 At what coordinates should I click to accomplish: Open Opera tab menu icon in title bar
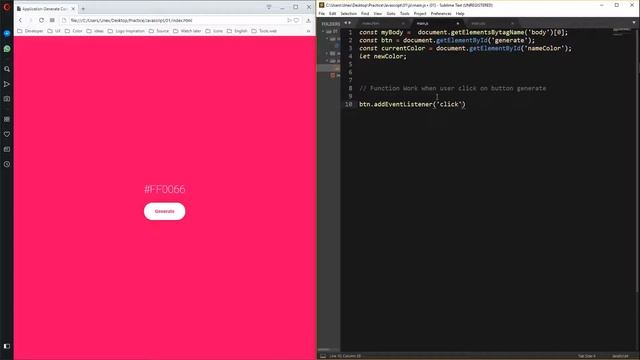pos(269,7)
